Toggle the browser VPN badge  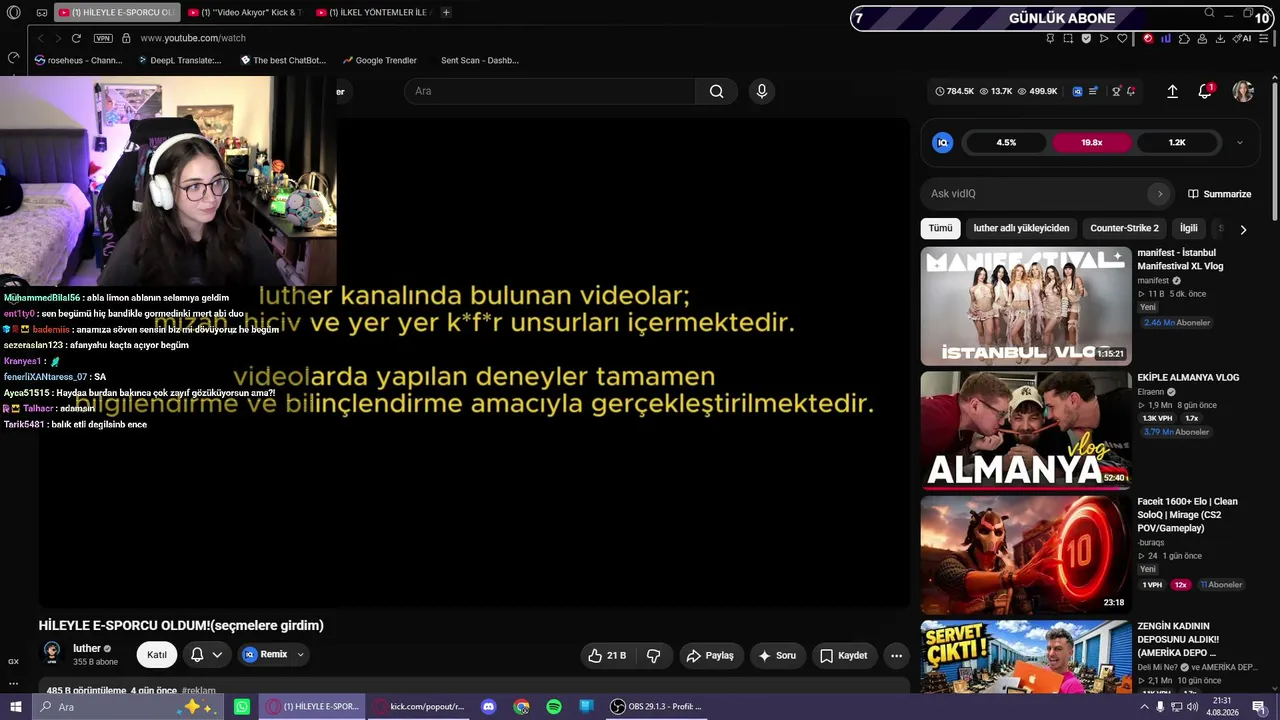tap(103, 38)
